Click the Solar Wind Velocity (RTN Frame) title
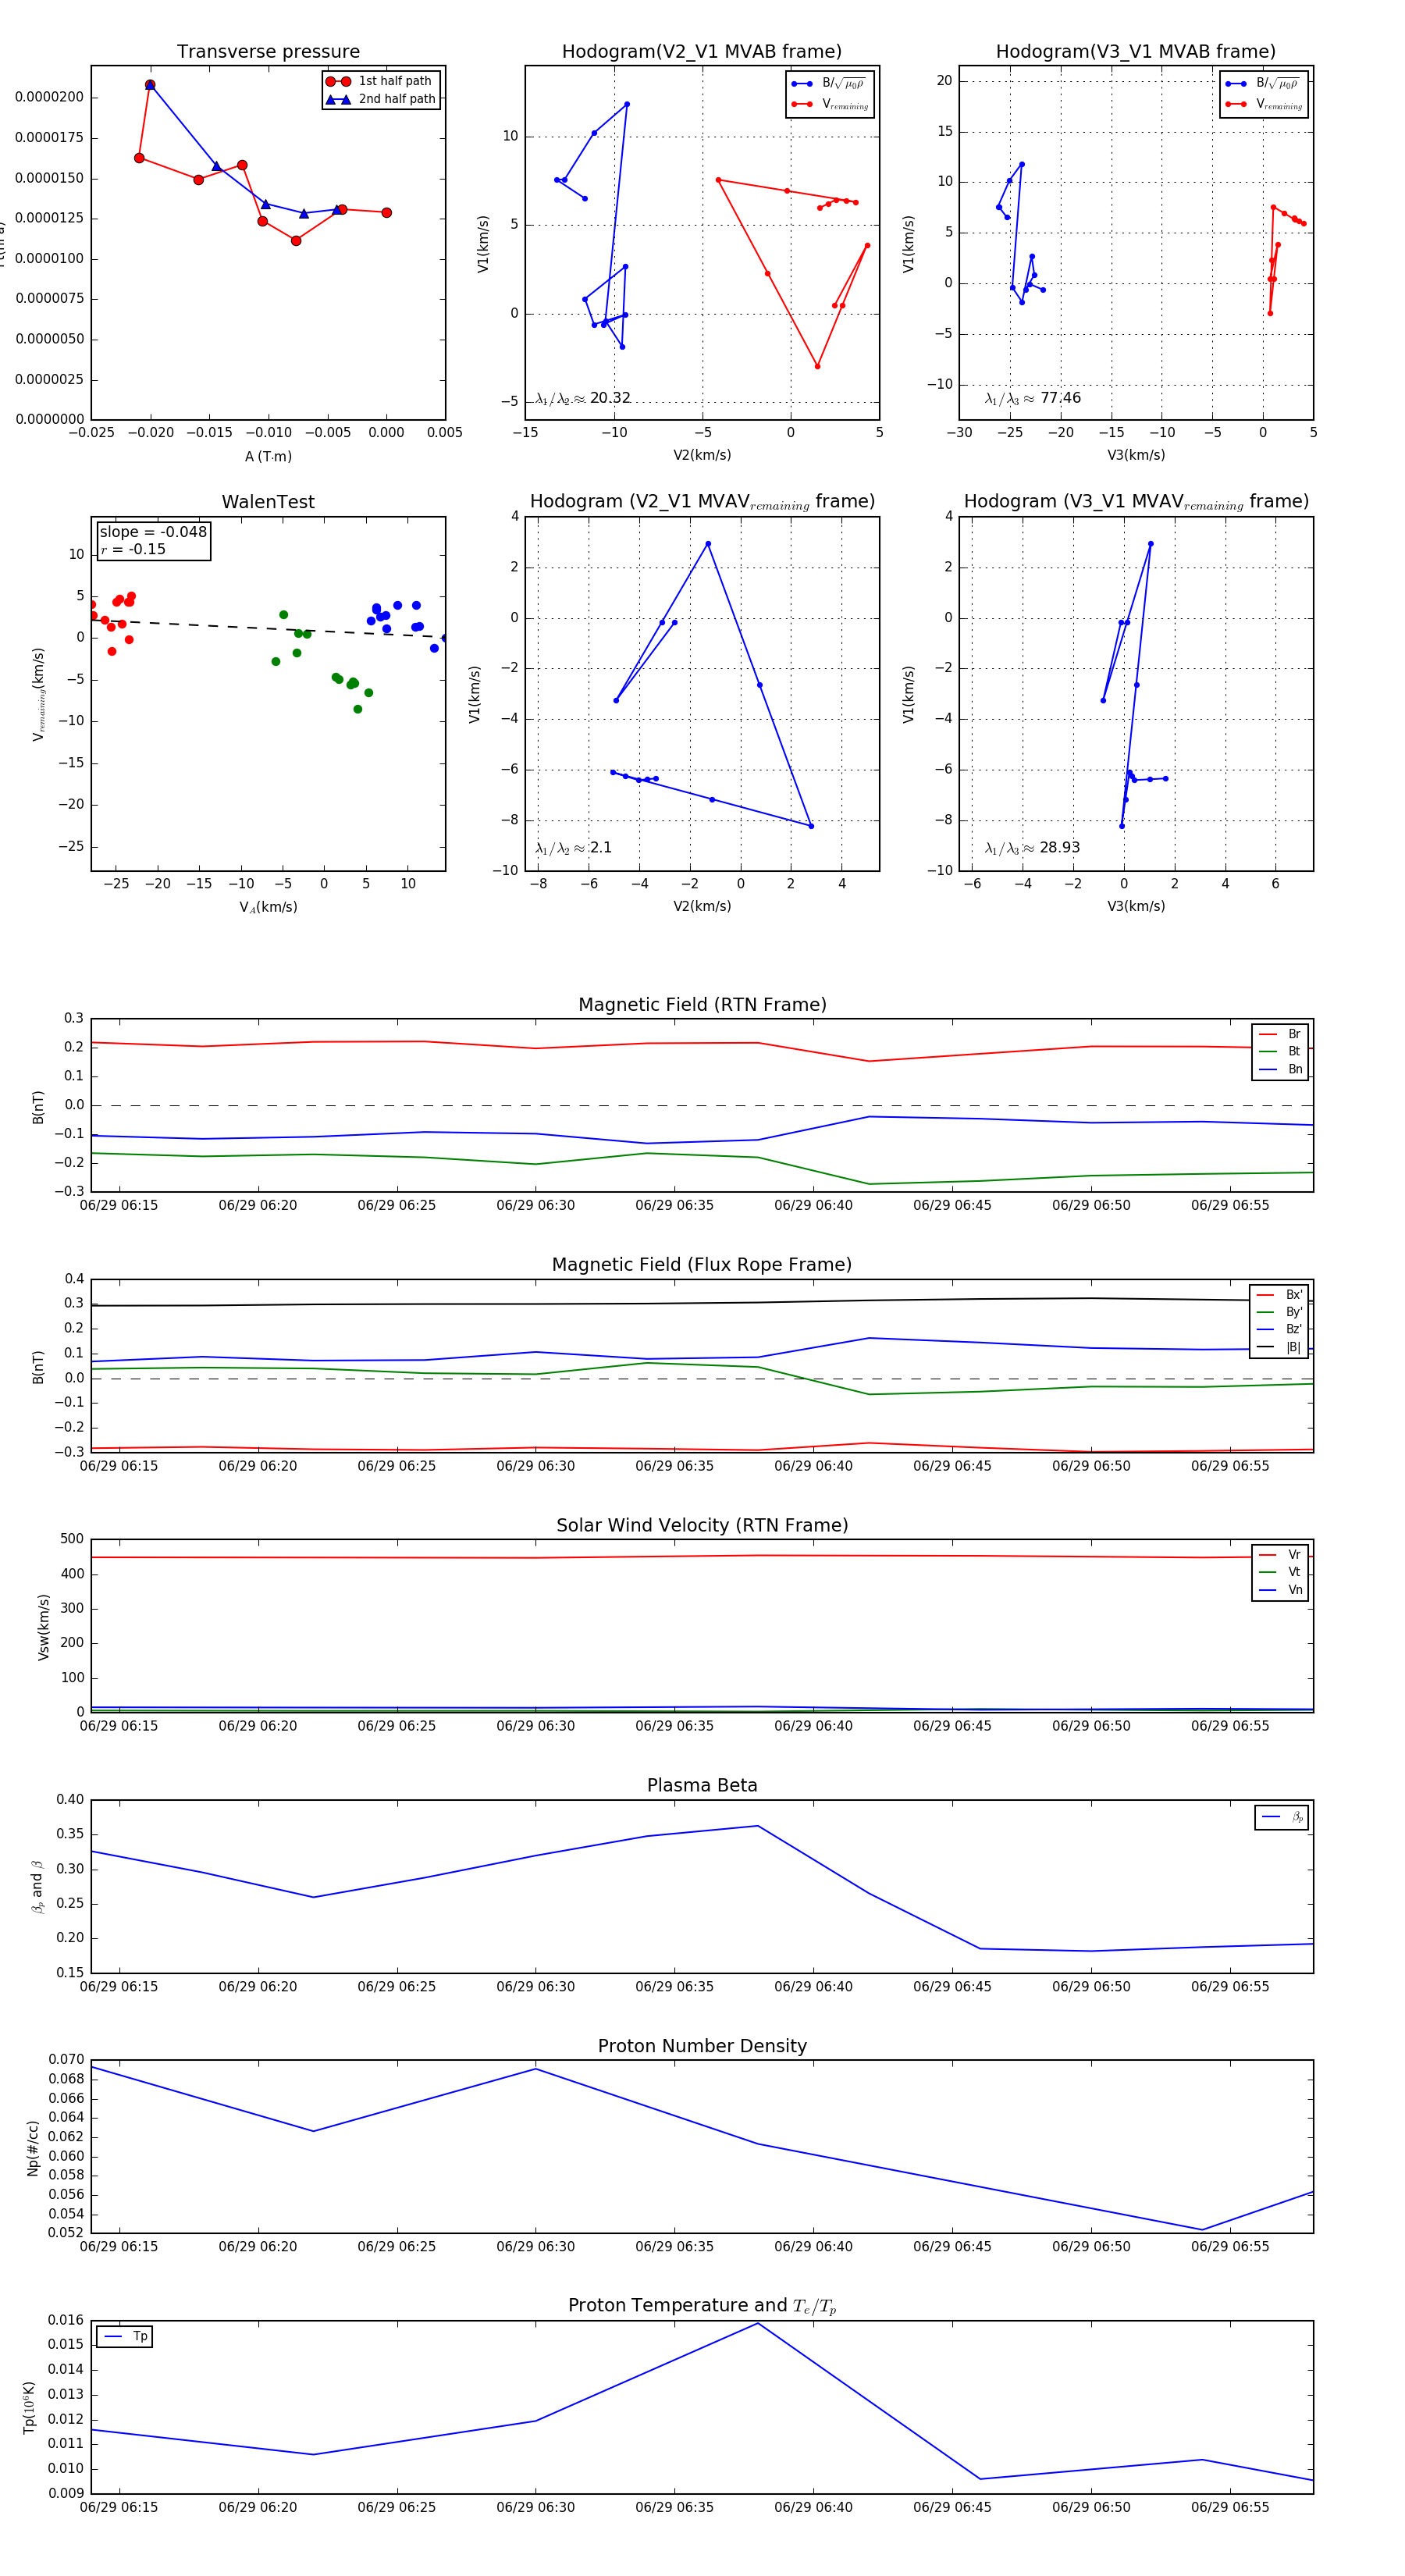The image size is (1405, 2576). tap(702, 1526)
